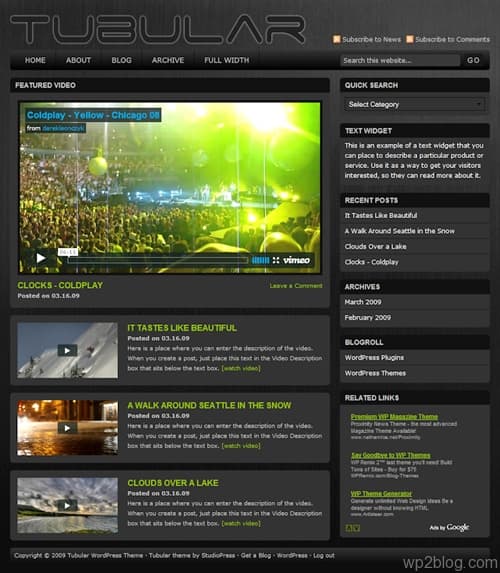Image resolution: width=500 pixels, height=573 pixels.
Task: Click Log out in footer
Action: tap(323, 555)
